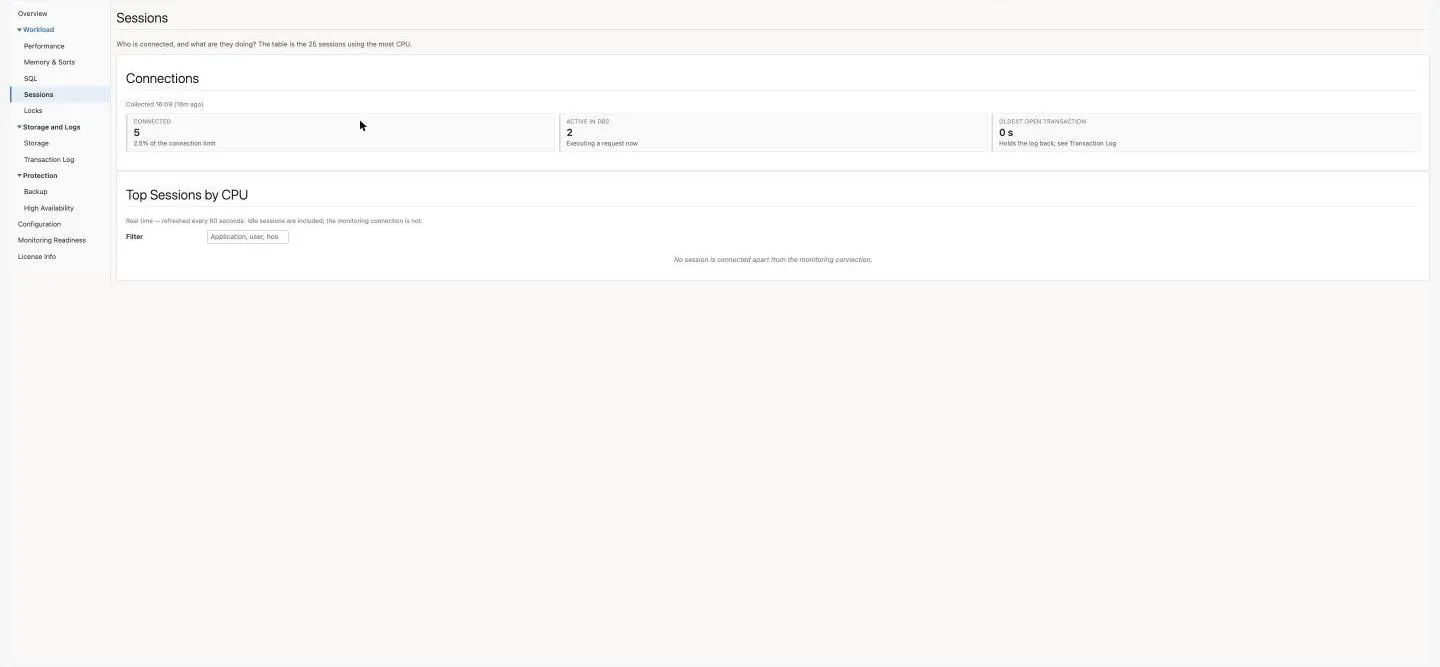This screenshot has height=667, width=1440.
Task: Select the Sessions sidebar item
Action: (60, 95)
